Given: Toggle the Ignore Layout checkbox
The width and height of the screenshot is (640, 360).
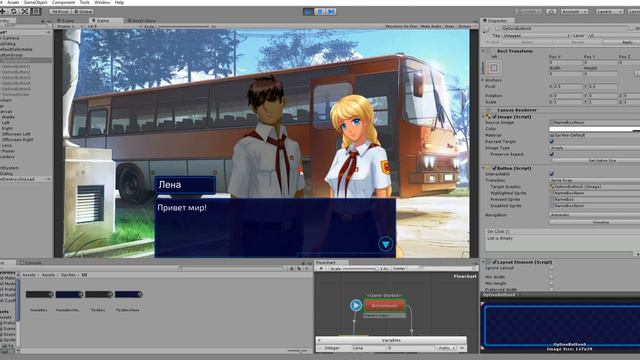Looking at the screenshot, I should [x=552, y=268].
